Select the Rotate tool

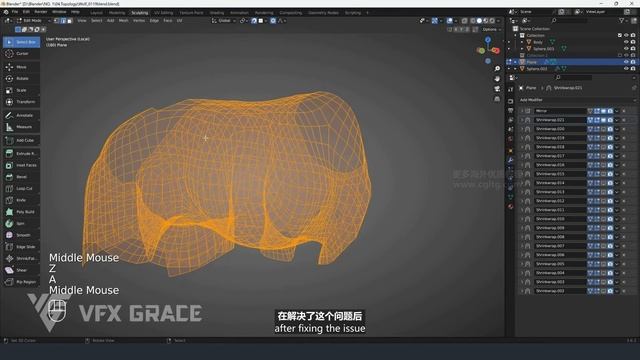(22, 78)
